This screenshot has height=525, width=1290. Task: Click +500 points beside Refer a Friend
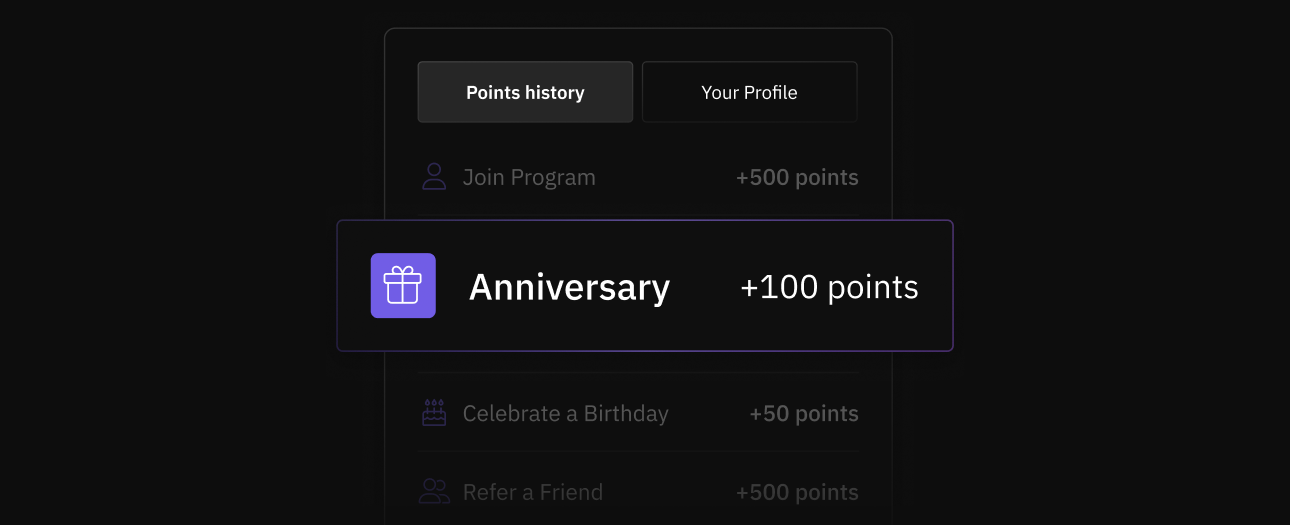click(x=797, y=492)
